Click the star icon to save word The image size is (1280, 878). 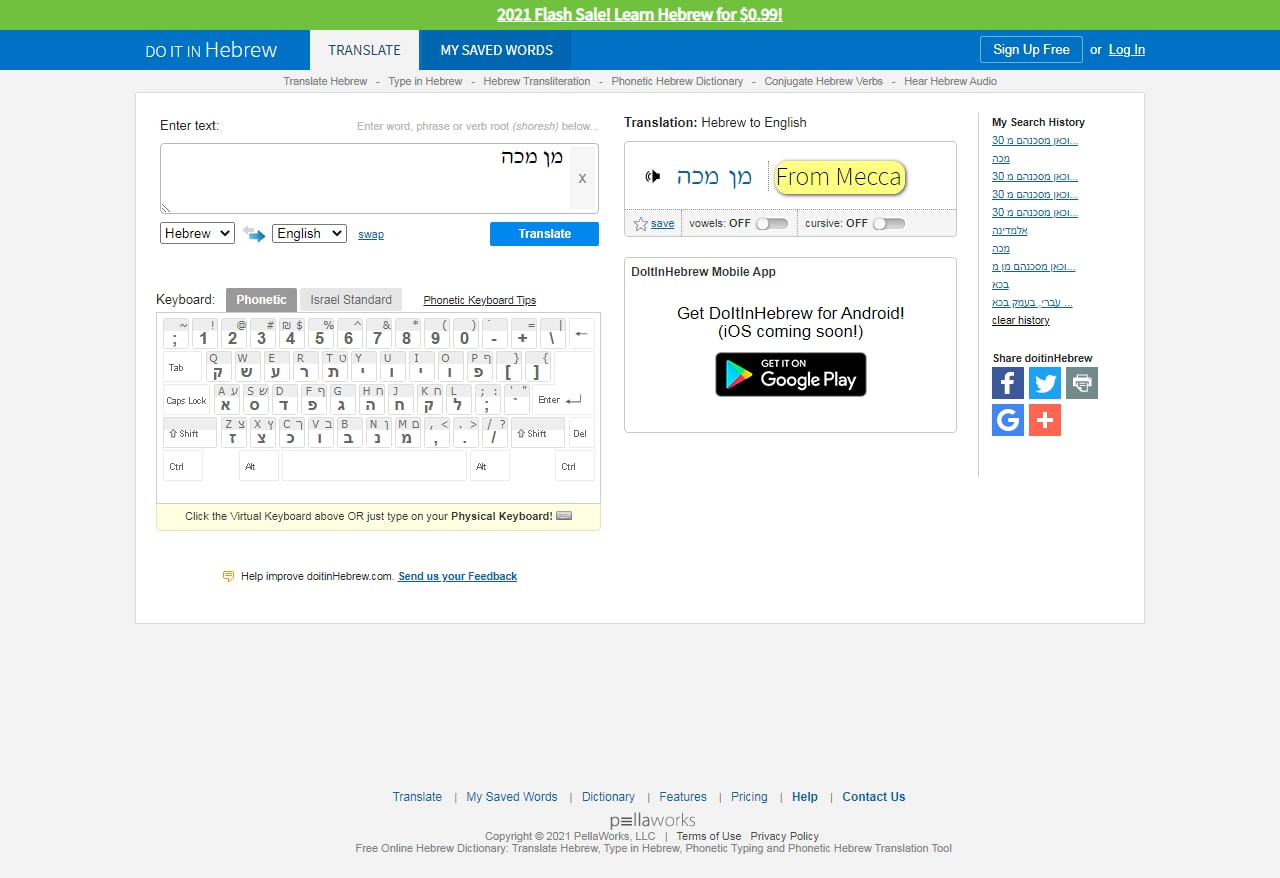641,224
